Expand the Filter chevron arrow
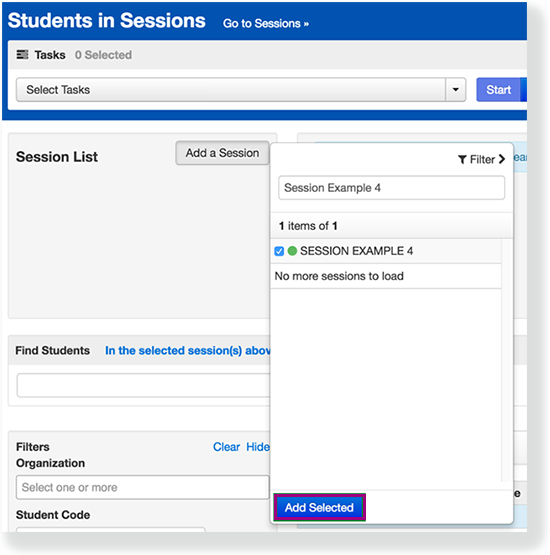The image size is (550, 555). pos(502,159)
